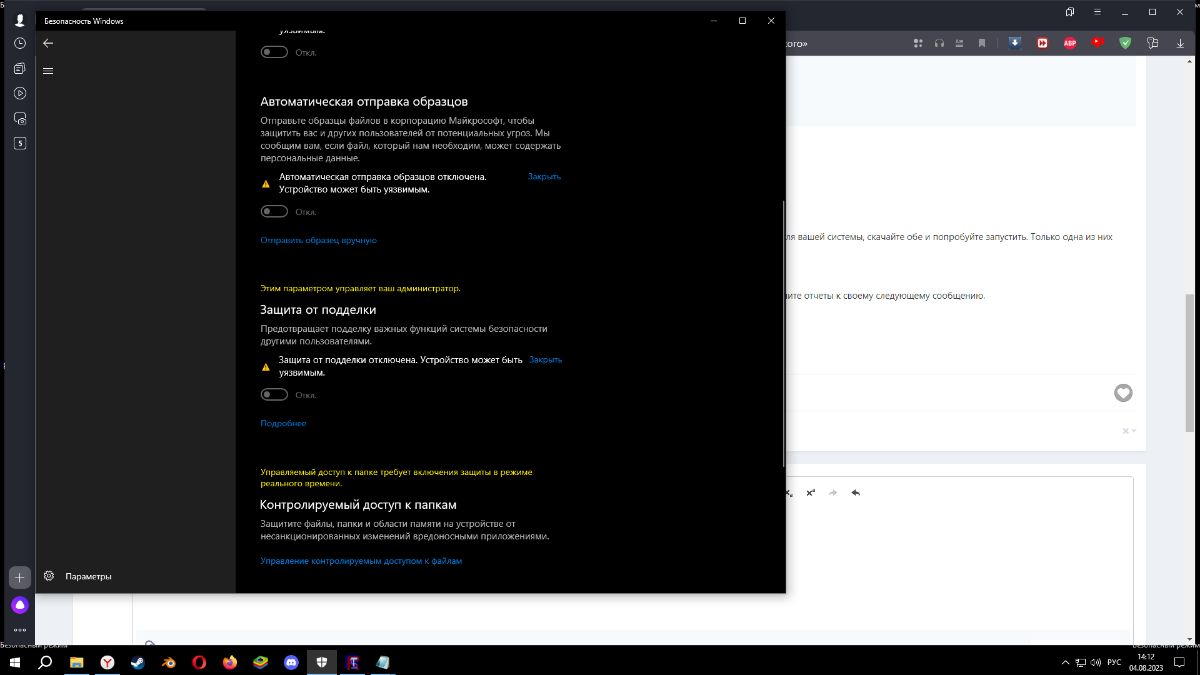Click the red fast-forward extension icon

[x=1042, y=43]
